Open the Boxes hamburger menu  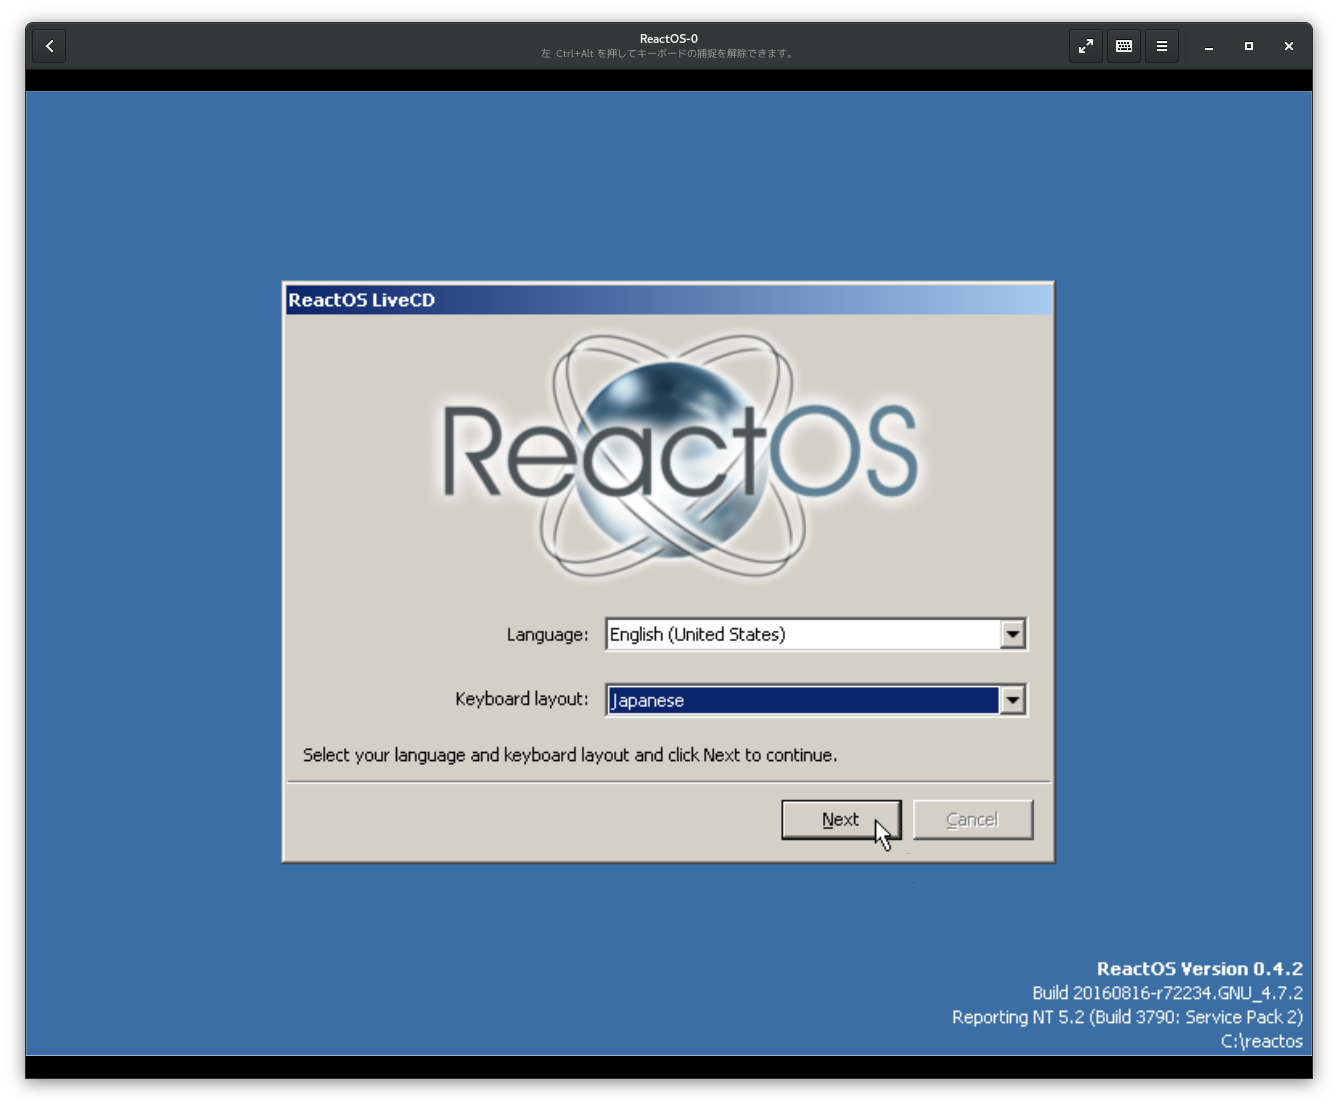click(1161, 45)
